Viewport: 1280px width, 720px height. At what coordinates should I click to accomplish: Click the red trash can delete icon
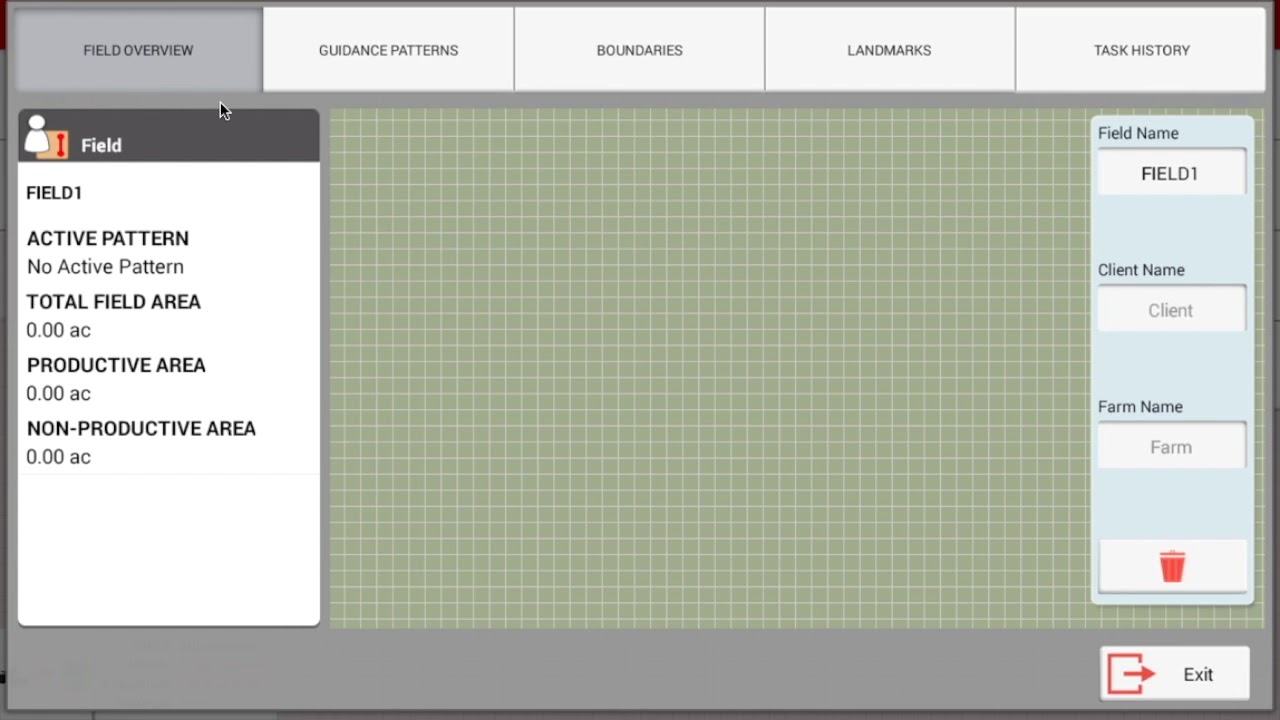coord(1172,567)
